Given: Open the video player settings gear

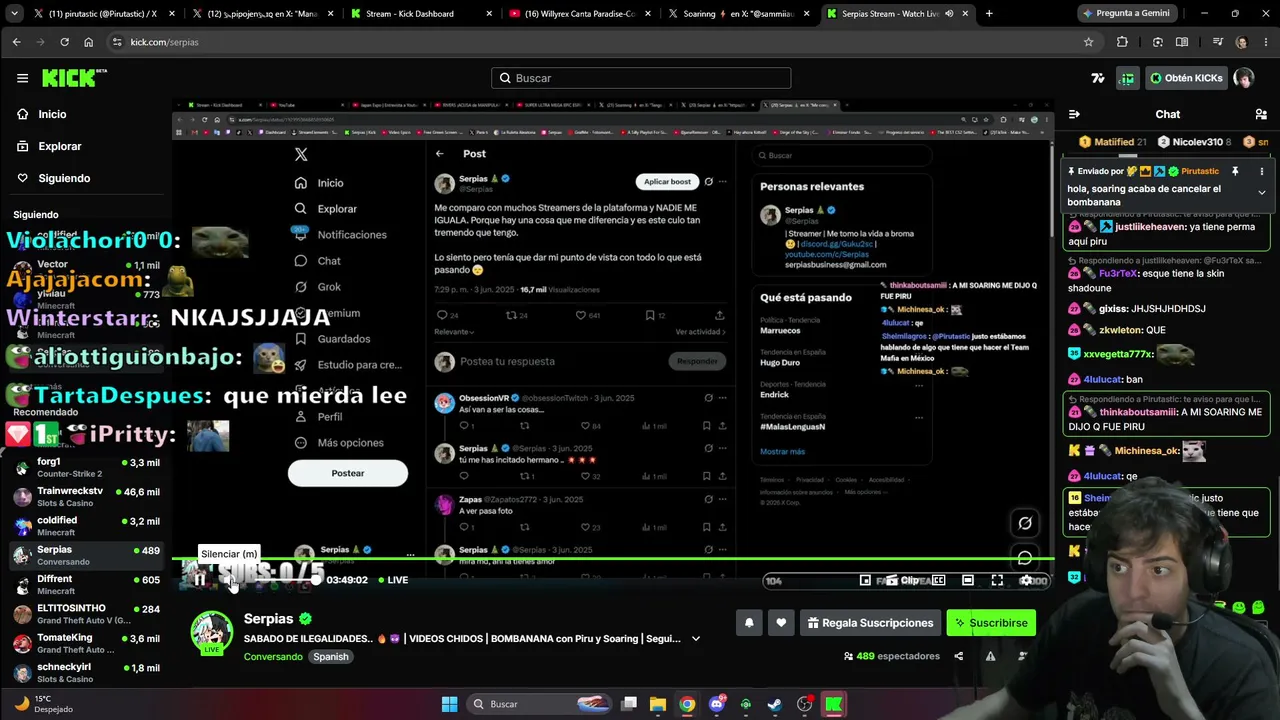Looking at the screenshot, I should pos(1026,580).
